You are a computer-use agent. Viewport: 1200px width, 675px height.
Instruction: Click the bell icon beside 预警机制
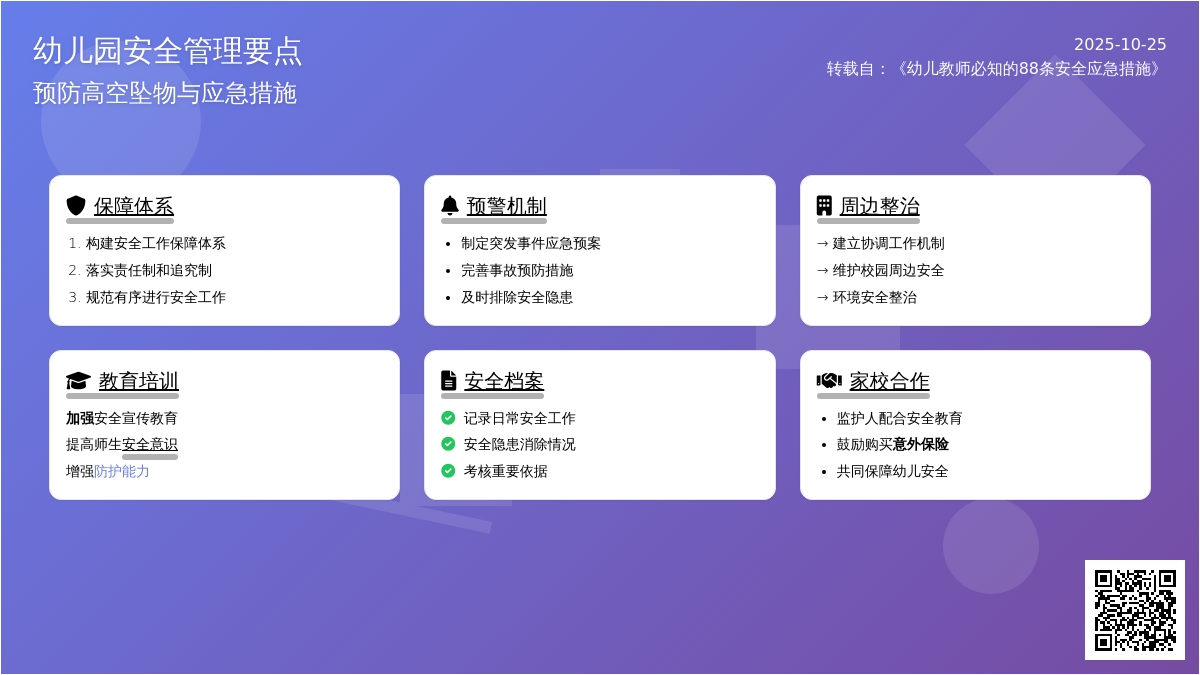(450, 206)
